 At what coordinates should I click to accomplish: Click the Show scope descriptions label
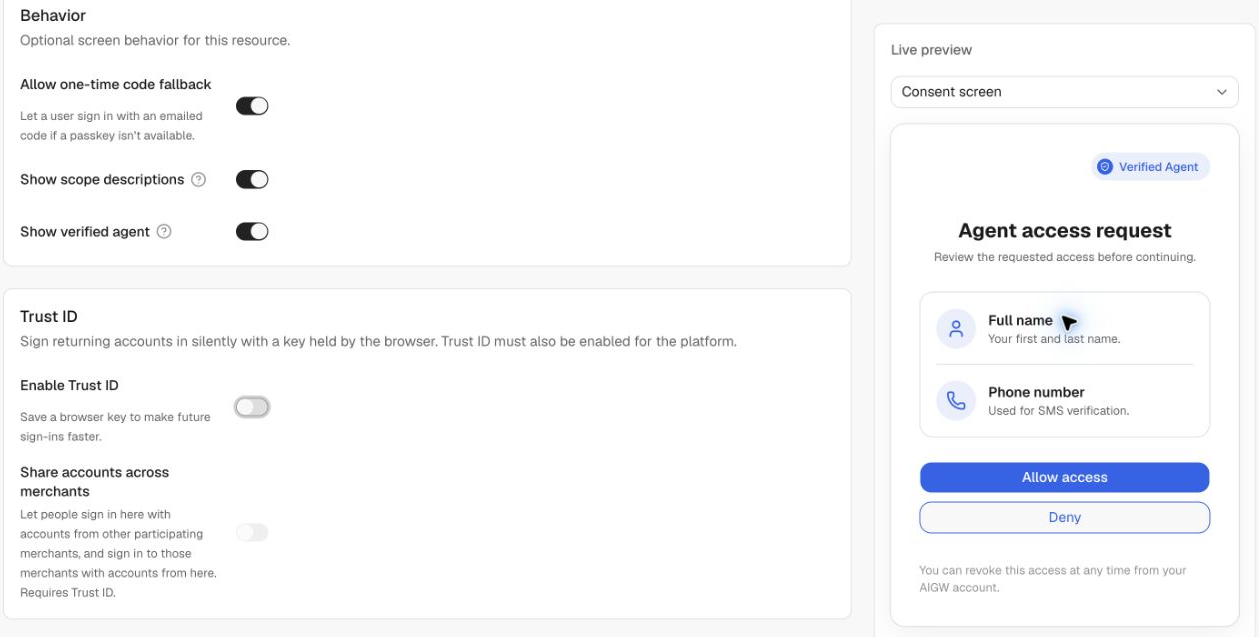click(102, 180)
